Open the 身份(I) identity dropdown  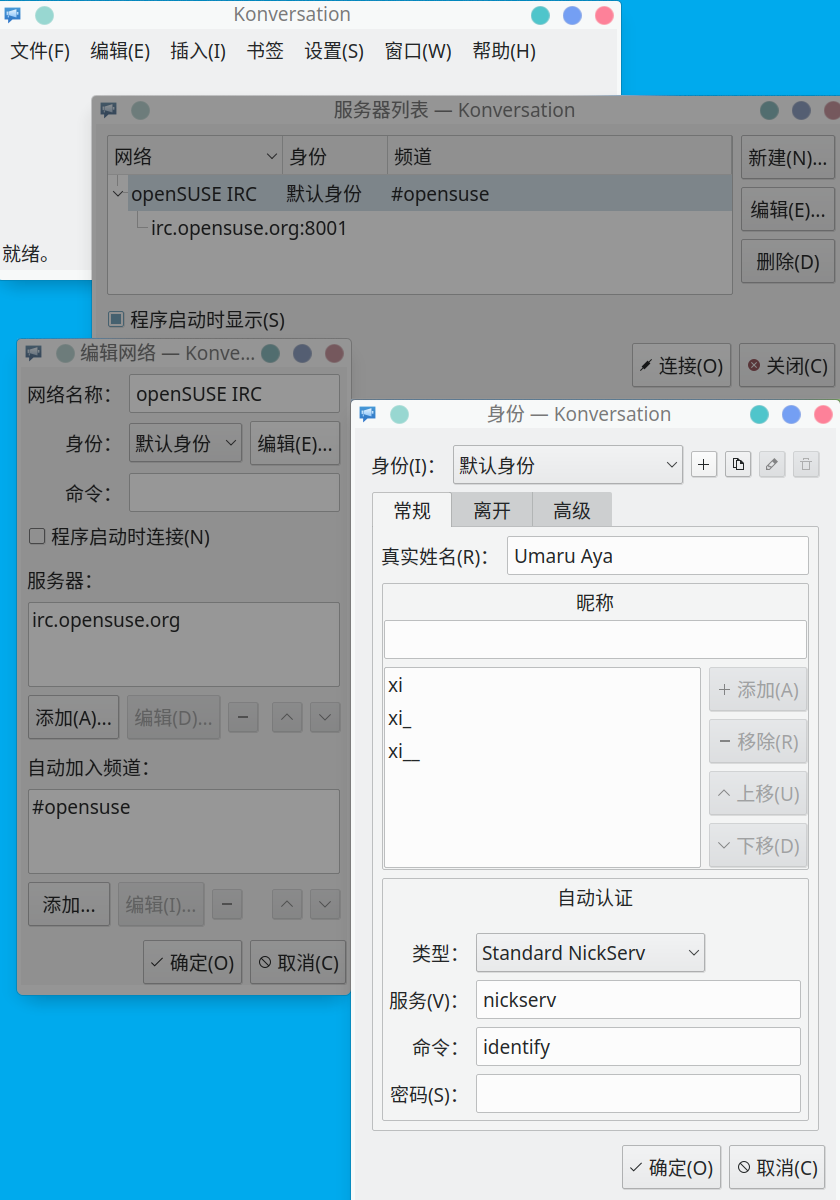click(568, 465)
